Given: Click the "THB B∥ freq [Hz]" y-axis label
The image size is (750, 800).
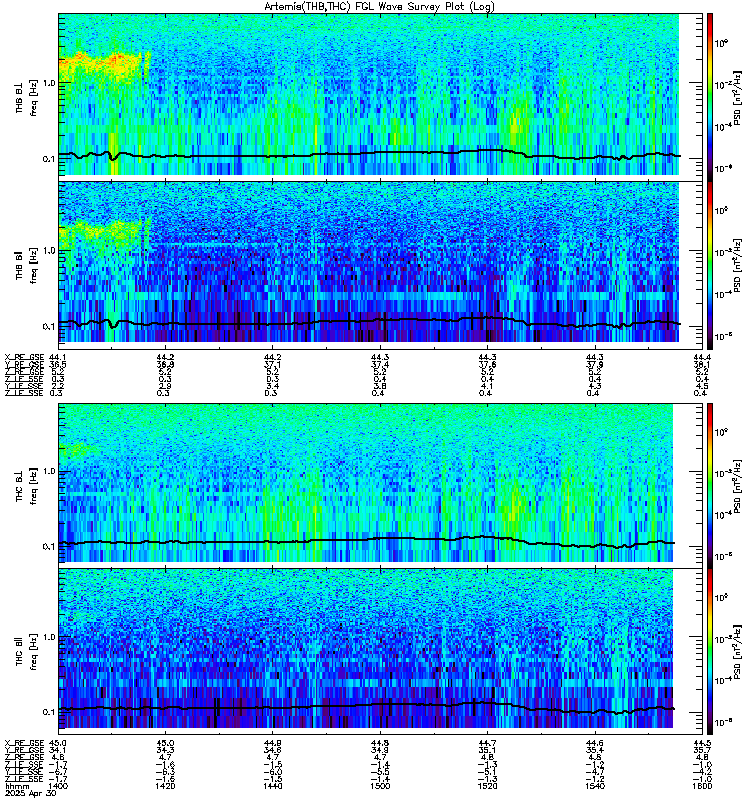Looking at the screenshot, I should [26, 265].
